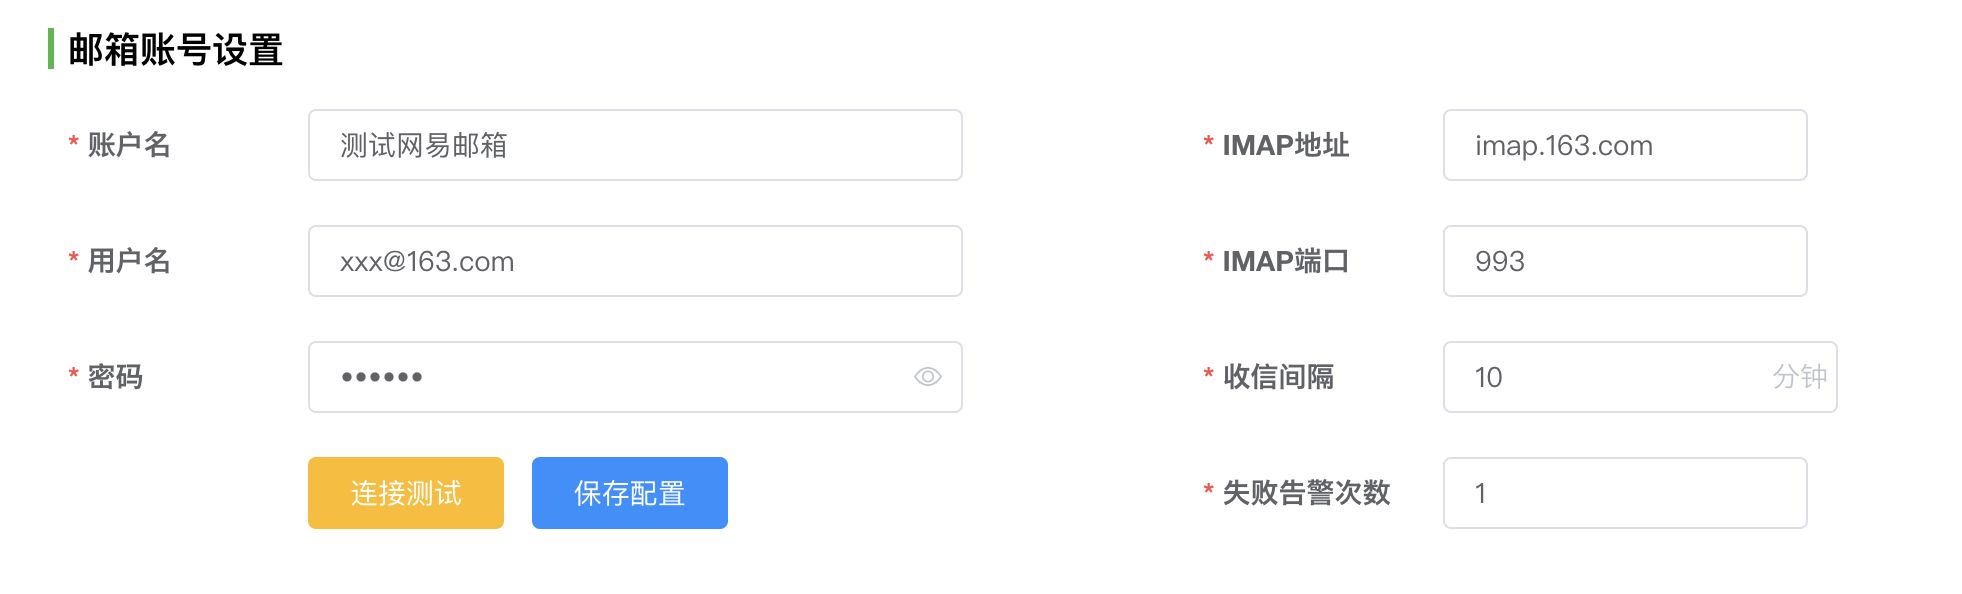Click the 密码 label
The image size is (1962, 594).
point(115,377)
